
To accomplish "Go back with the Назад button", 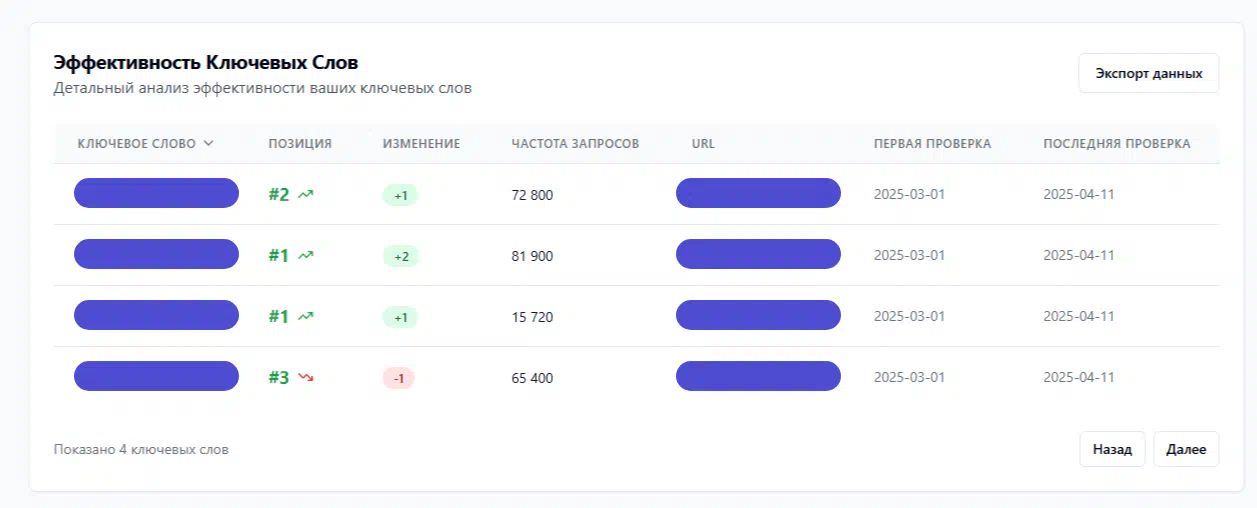I will [1112, 450].
